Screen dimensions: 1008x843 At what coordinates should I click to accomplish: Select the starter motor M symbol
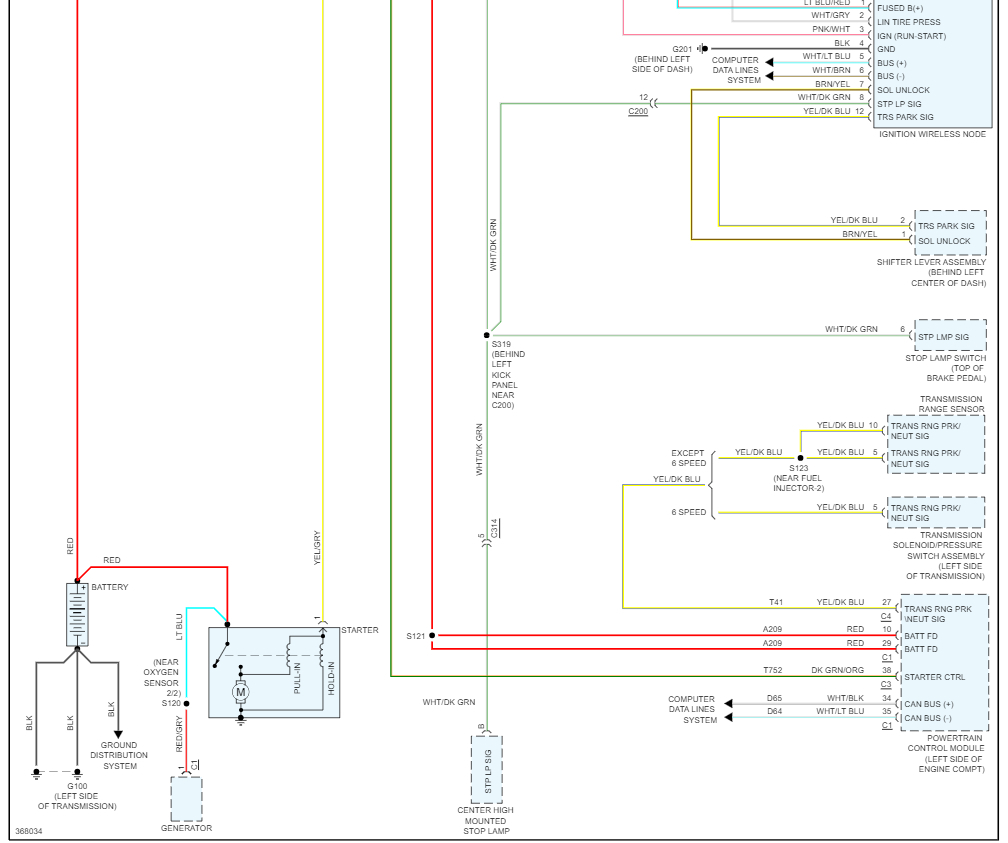pyautogui.click(x=240, y=693)
